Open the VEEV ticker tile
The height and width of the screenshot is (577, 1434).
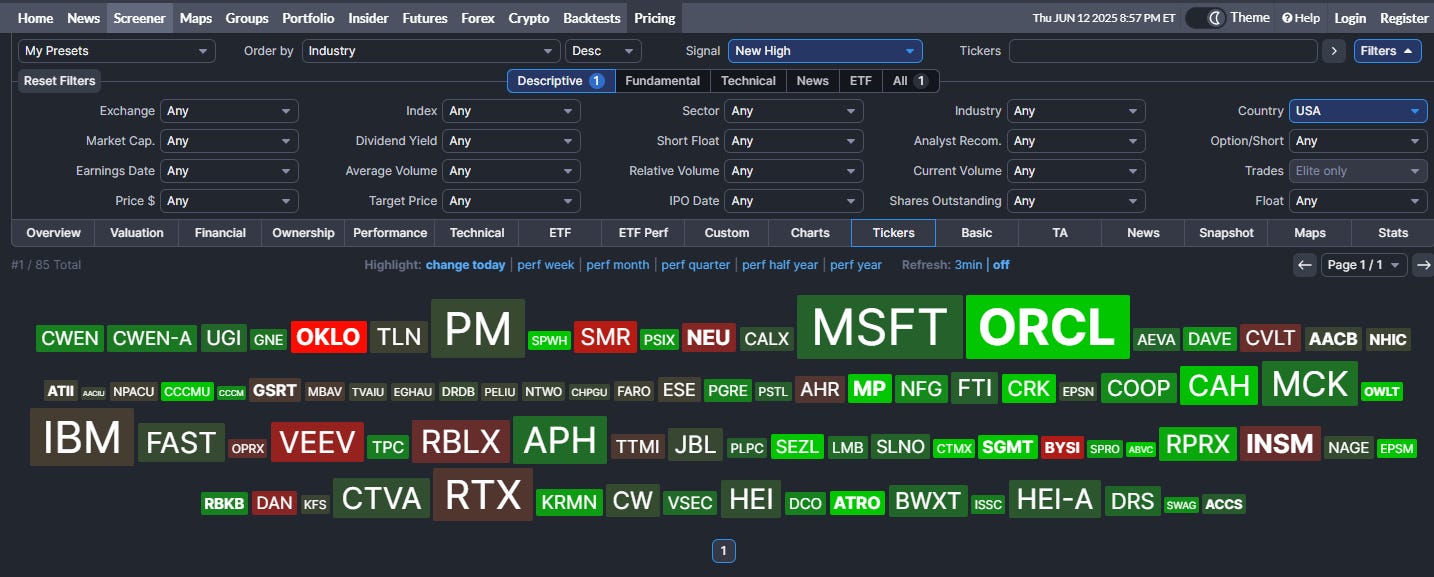(x=317, y=443)
